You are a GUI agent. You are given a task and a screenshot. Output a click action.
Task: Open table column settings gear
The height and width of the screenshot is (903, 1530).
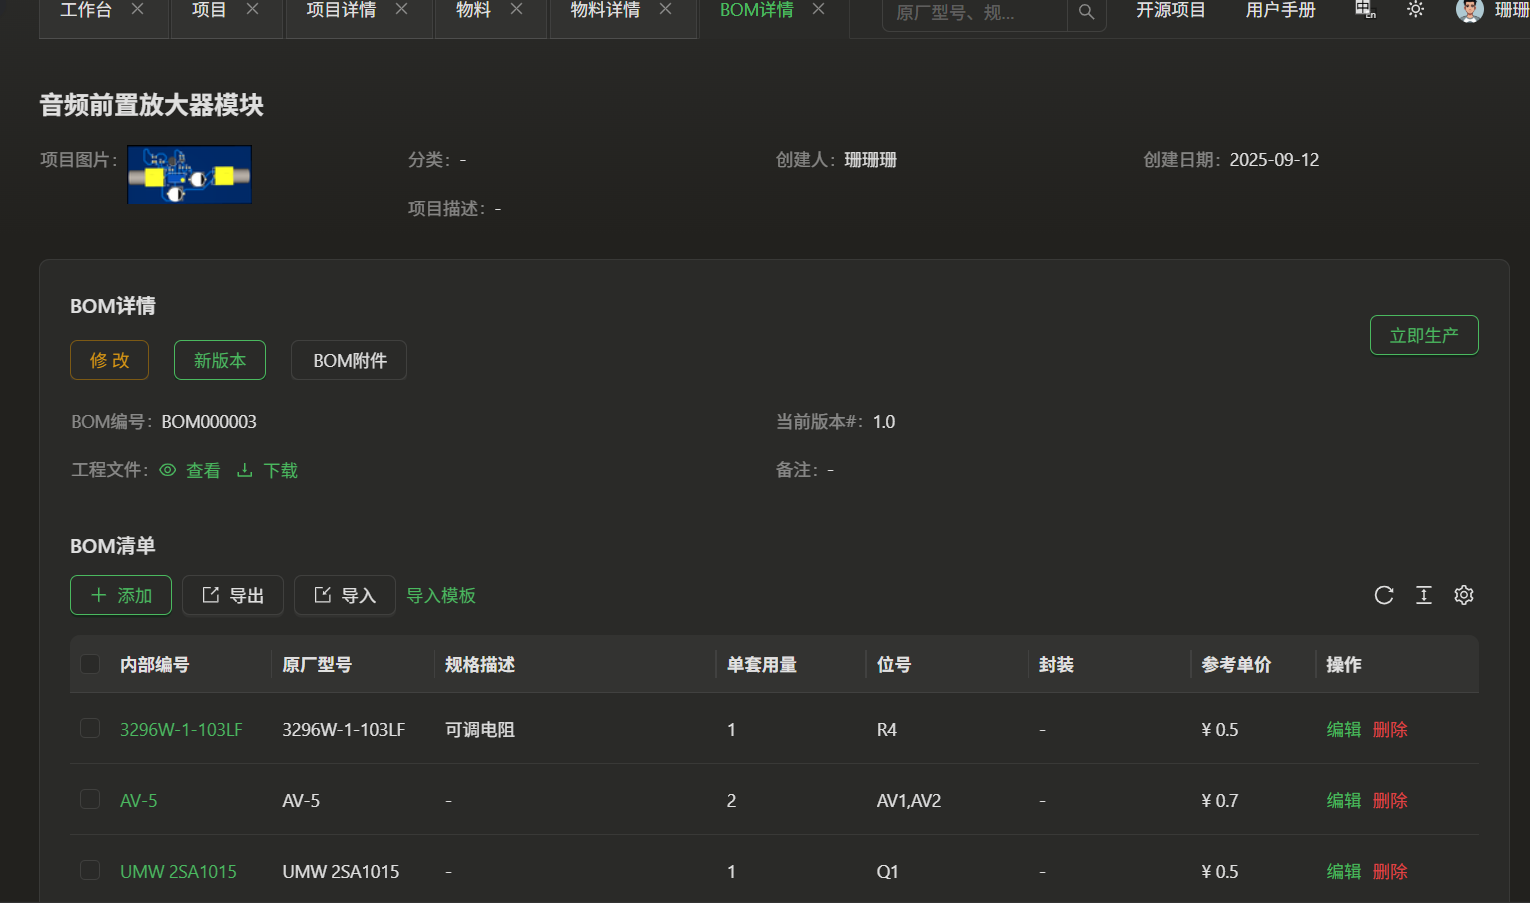click(1464, 596)
